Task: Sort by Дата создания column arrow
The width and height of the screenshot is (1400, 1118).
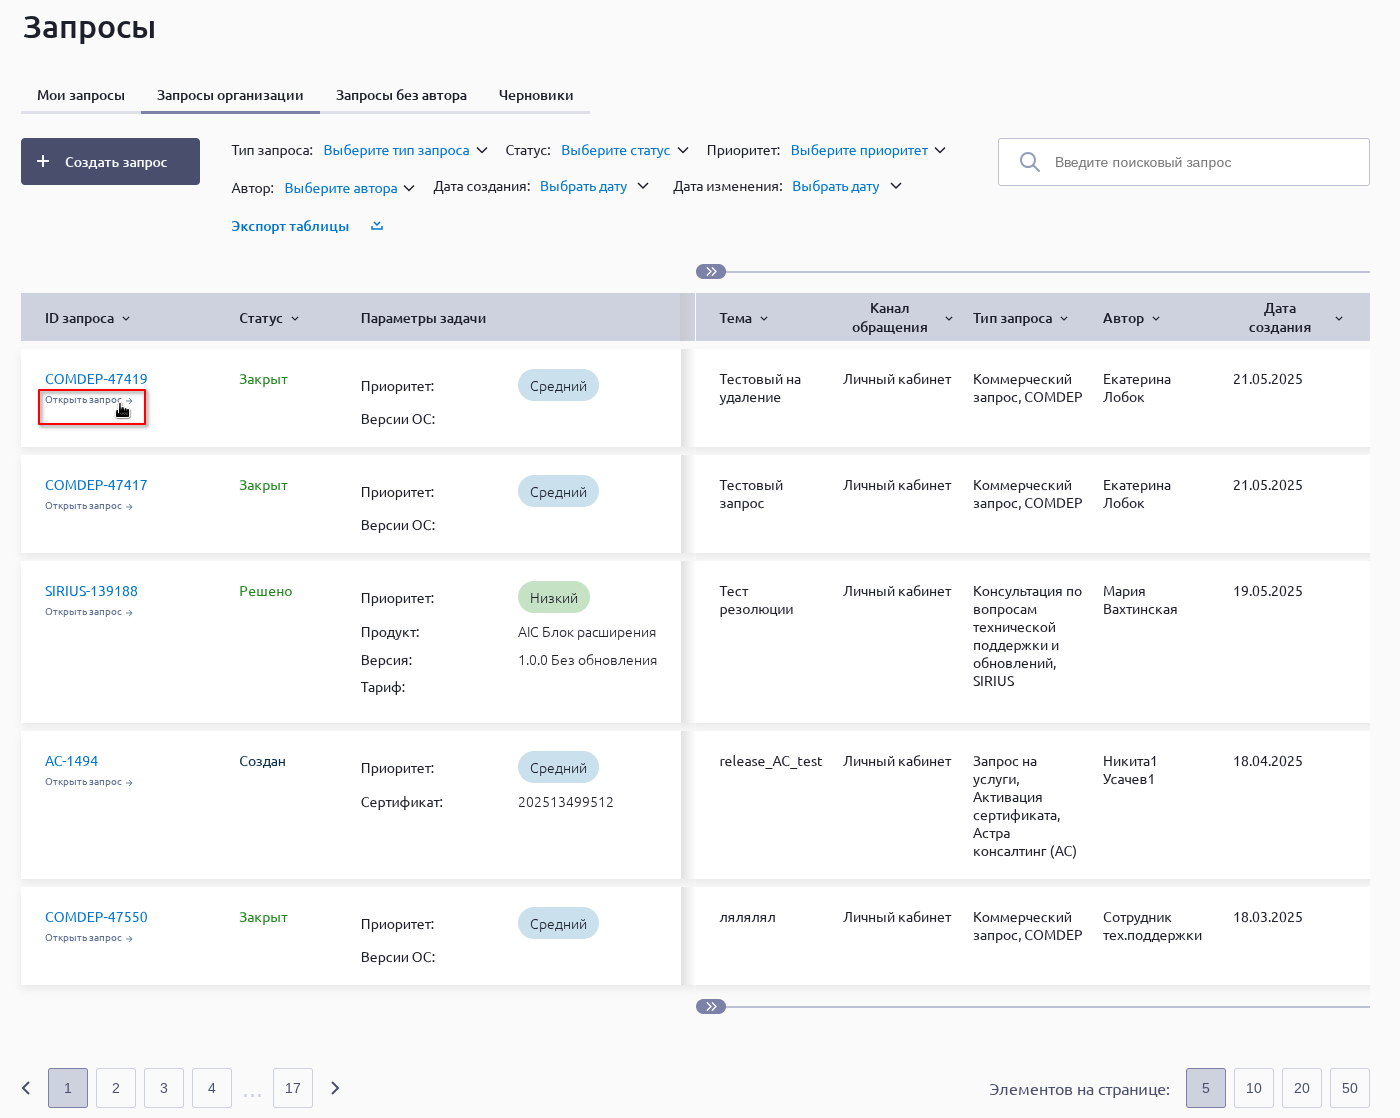Action: pyautogui.click(x=1338, y=319)
